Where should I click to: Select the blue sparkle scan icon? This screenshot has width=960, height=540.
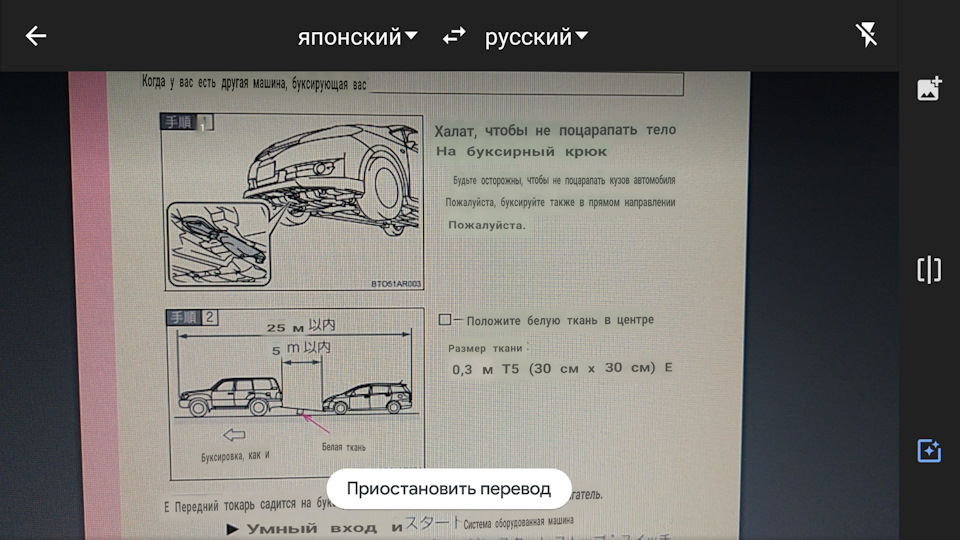pyautogui.click(x=929, y=451)
